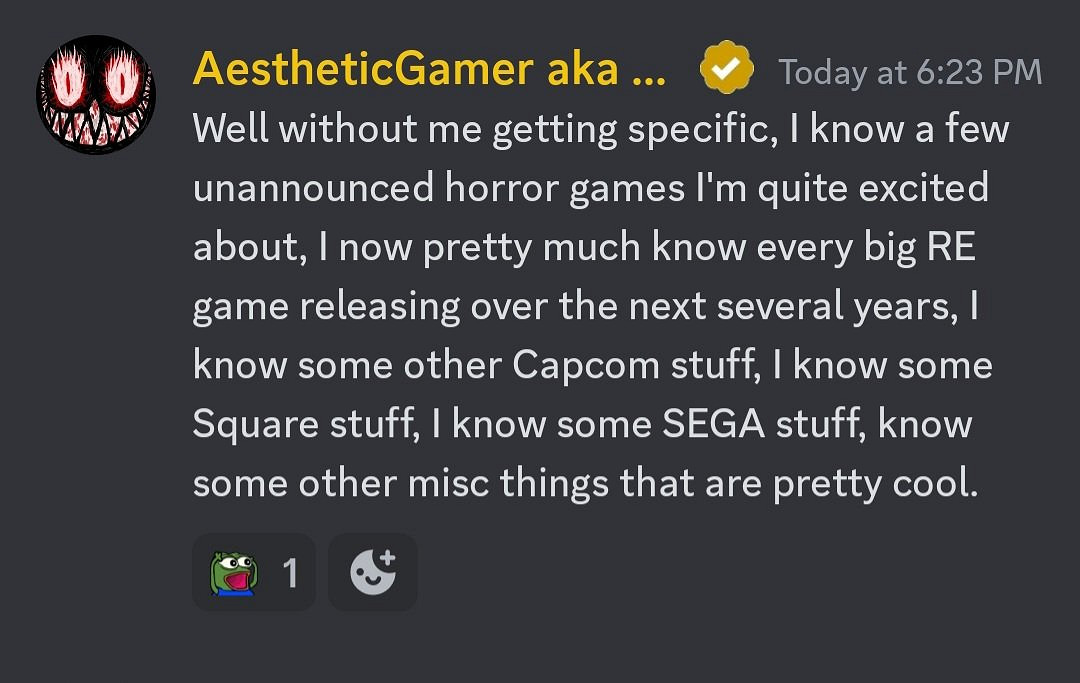Click the word "Capcom" in the message
The width and height of the screenshot is (1080, 683).
click(581, 365)
